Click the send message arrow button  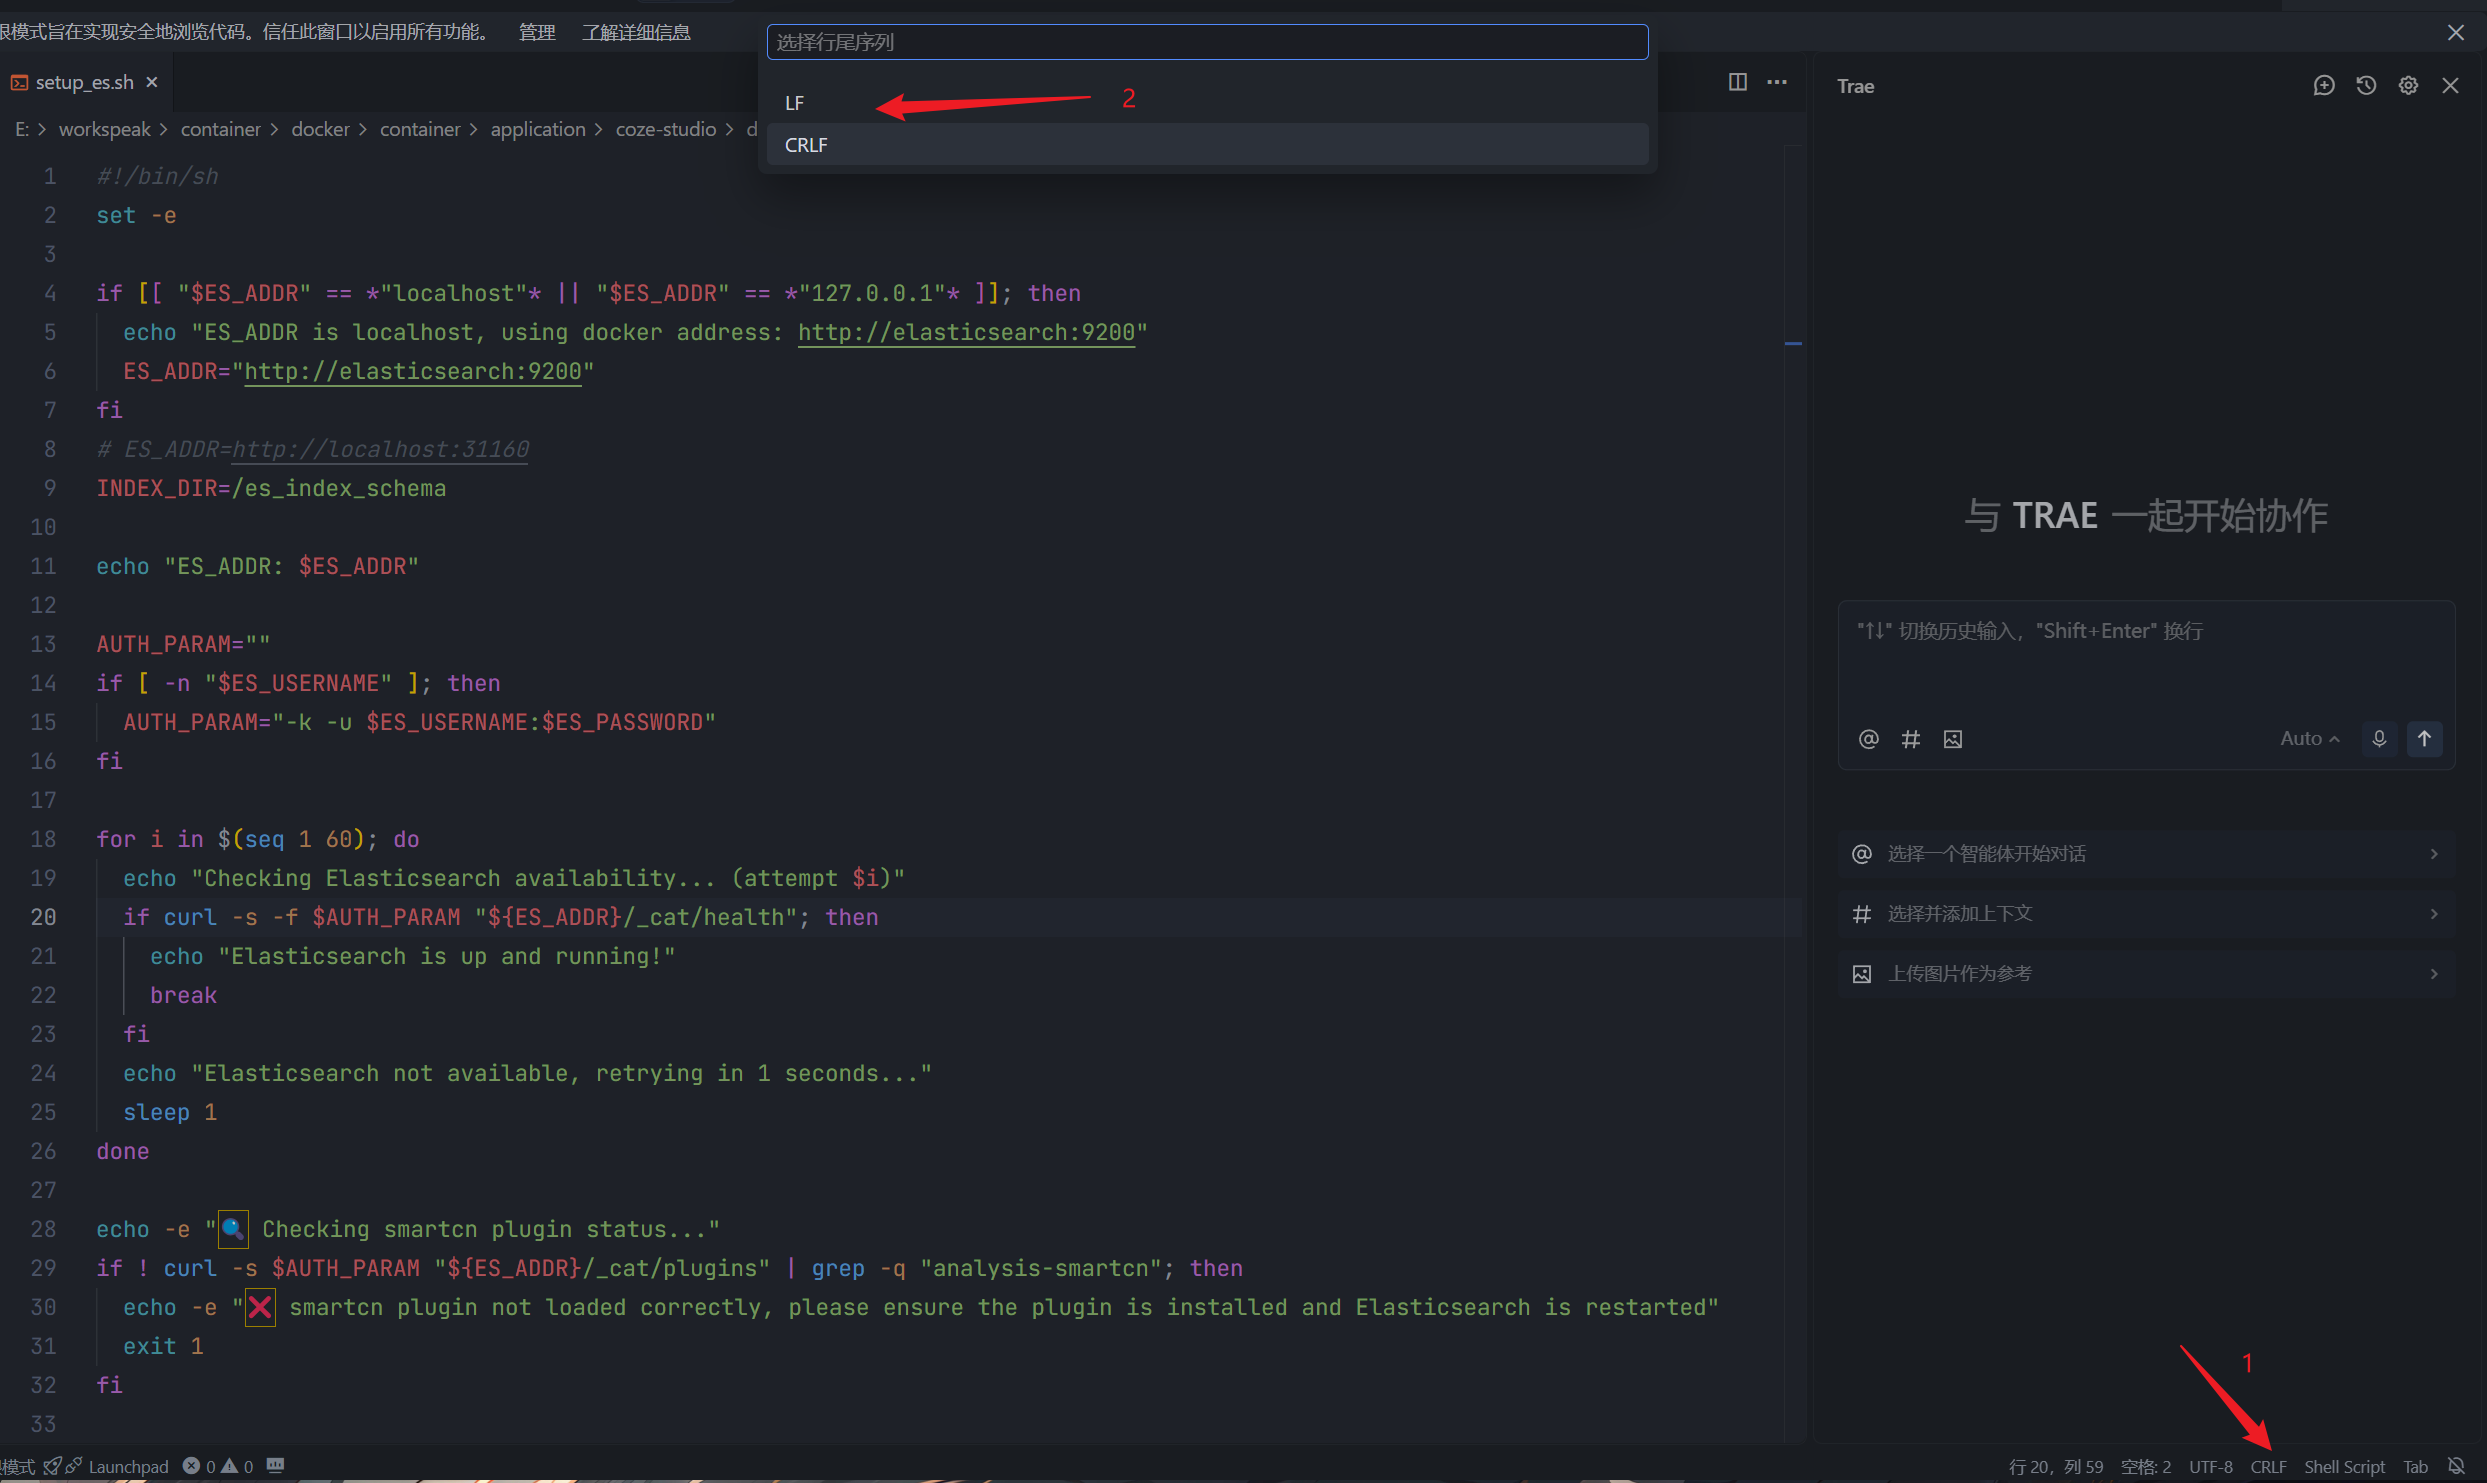(2424, 739)
